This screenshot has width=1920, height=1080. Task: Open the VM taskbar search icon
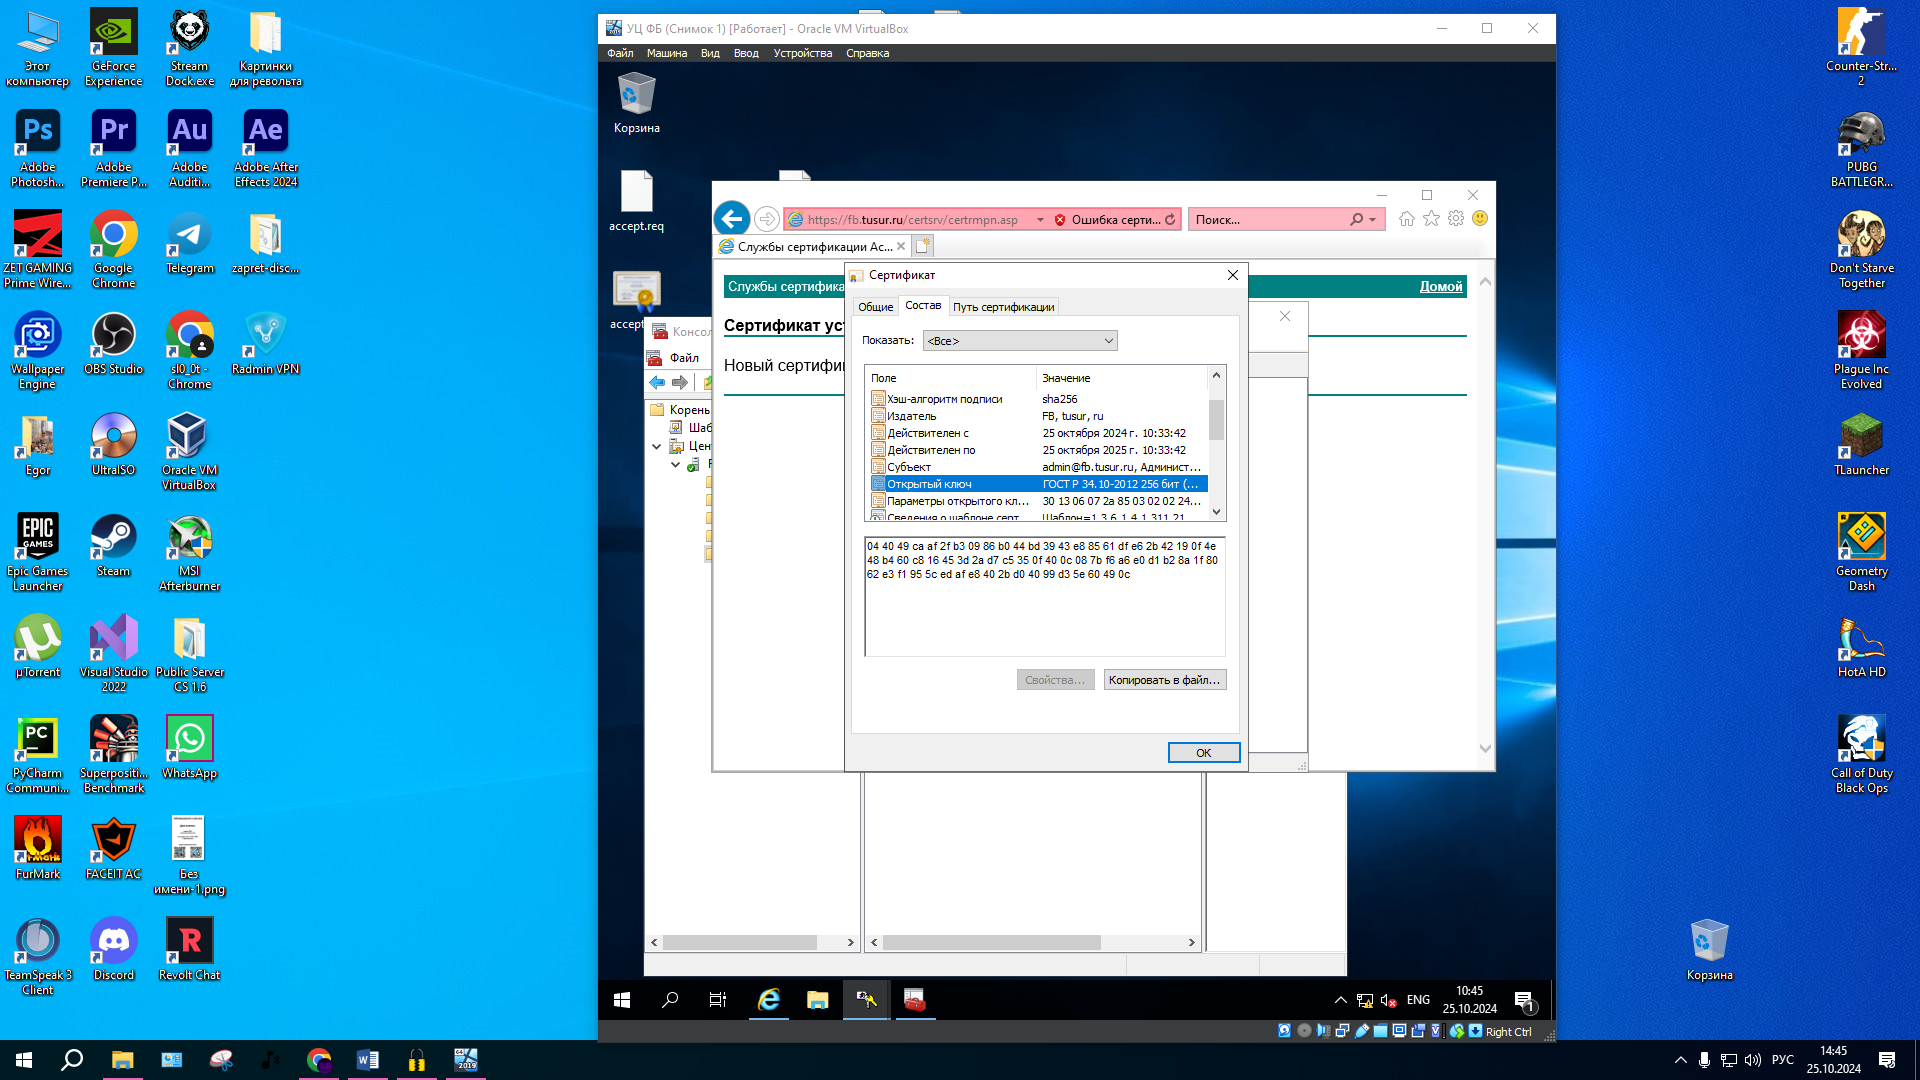(670, 1000)
